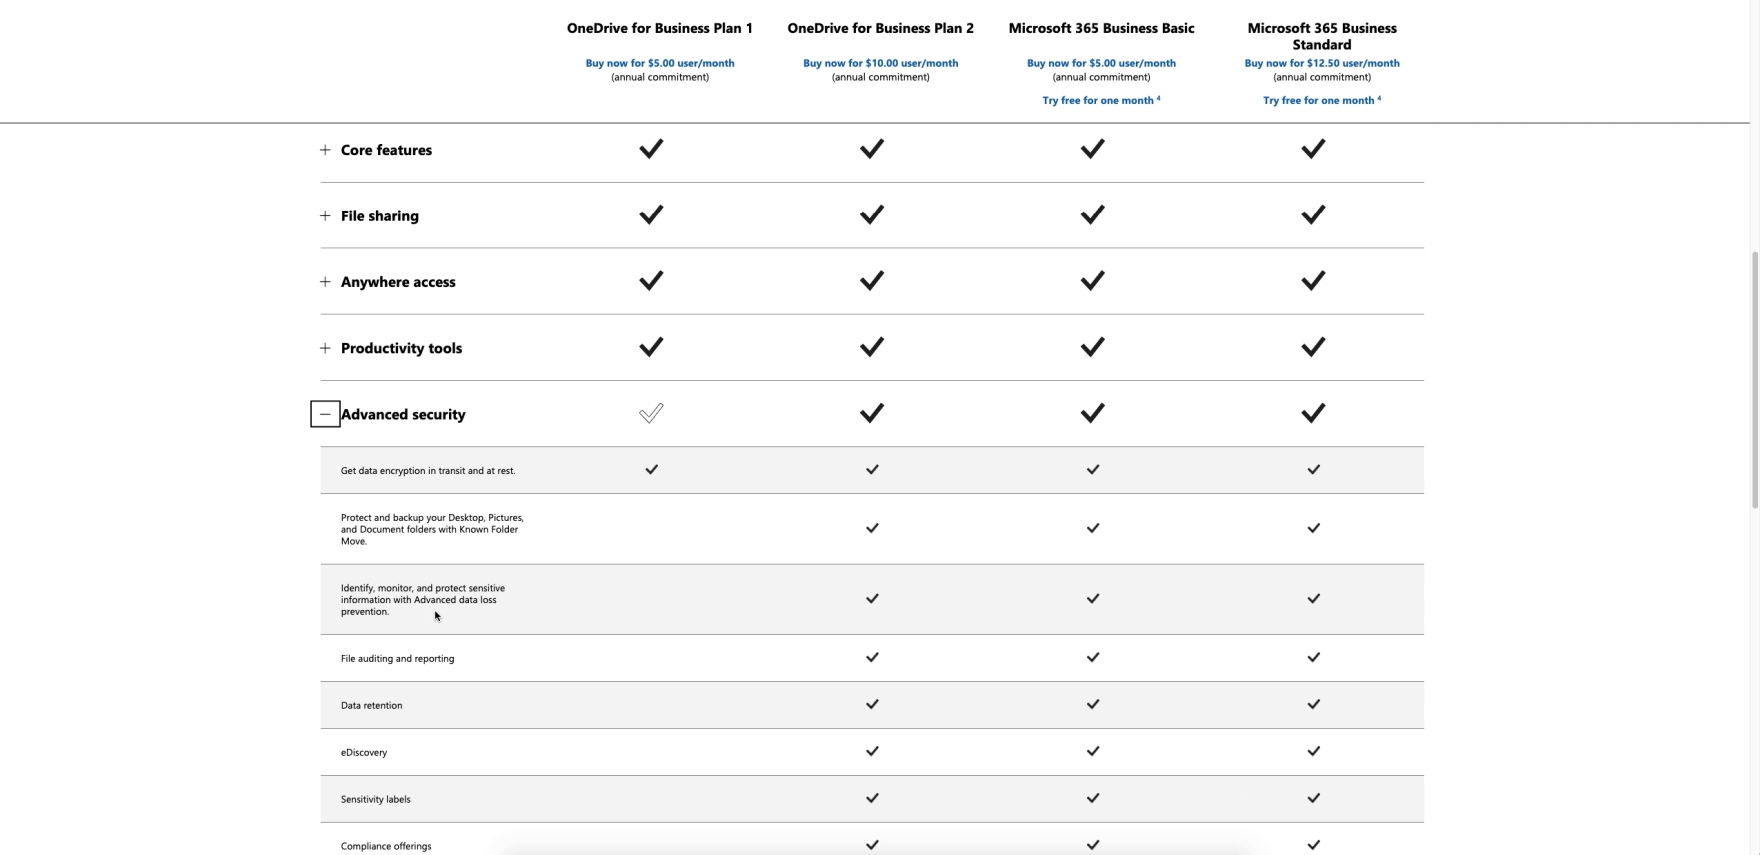
Task: Click eDiscovery checkmark under Plan 2
Action: coord(872,751)
